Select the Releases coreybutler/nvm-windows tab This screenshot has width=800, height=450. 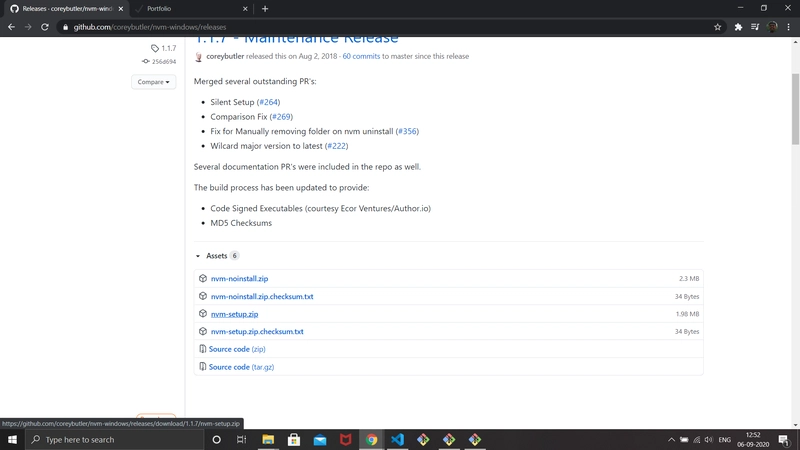66,9
